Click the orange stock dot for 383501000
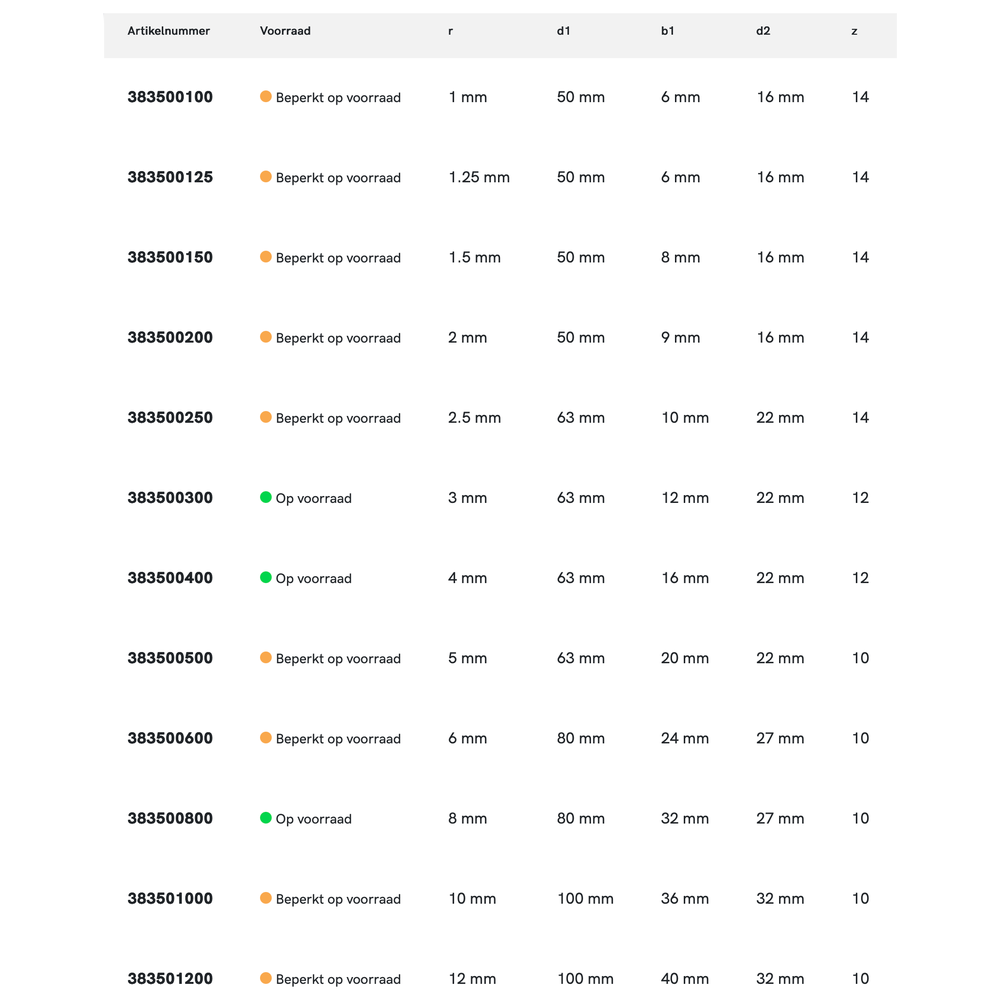Image resolution: width=1000 pixels, height=1000 pixels. point(266,898)
